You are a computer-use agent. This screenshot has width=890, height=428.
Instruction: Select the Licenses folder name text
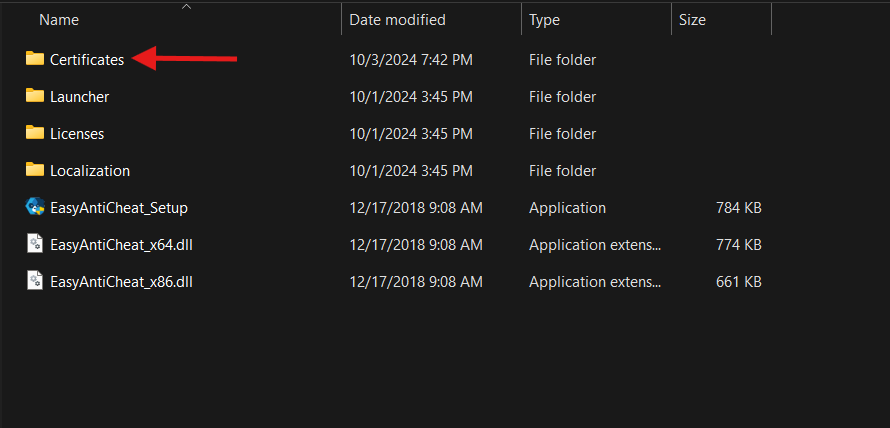pyautogui.click(x=77, y=134)
